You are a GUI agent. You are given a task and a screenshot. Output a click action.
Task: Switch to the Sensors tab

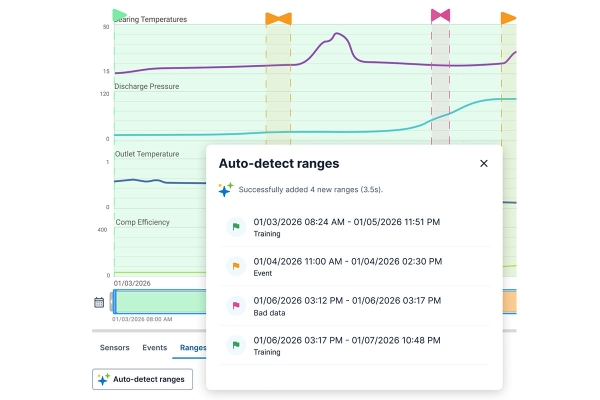tap(114, 348)
